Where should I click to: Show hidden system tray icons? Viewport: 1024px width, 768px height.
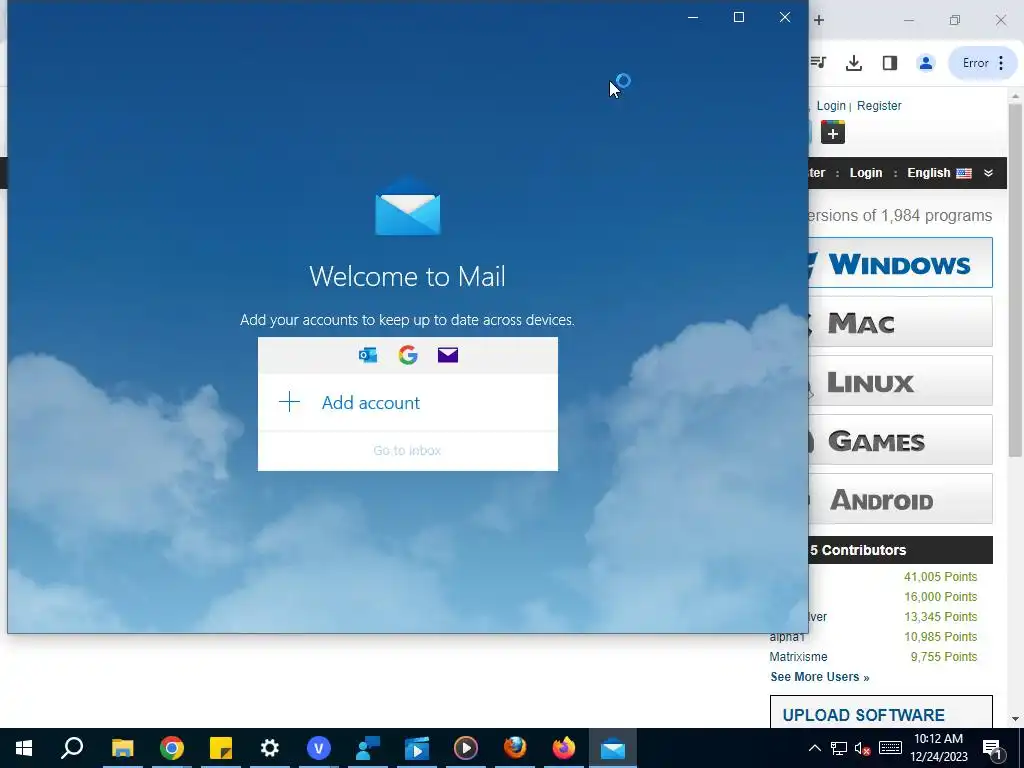click(814, 748)
